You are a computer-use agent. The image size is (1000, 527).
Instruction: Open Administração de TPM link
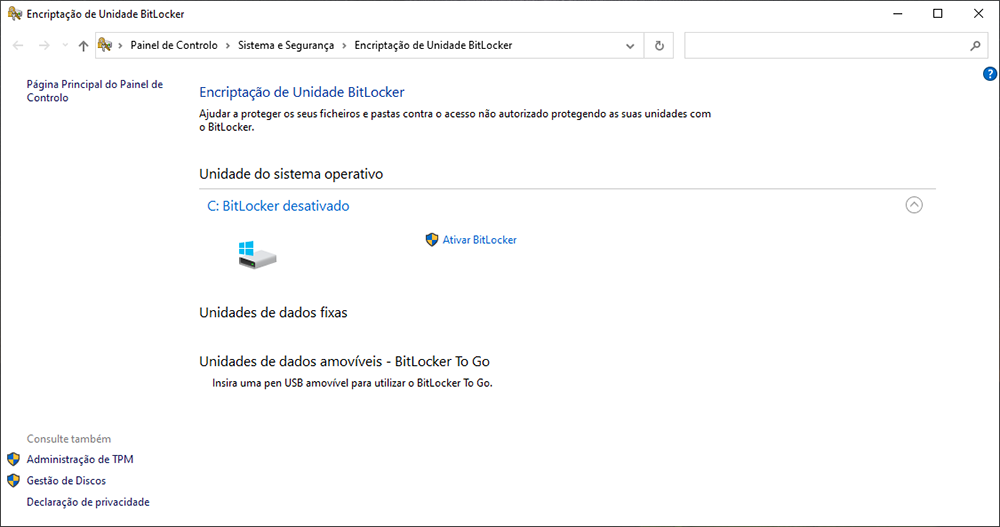(x=80, y=459)
